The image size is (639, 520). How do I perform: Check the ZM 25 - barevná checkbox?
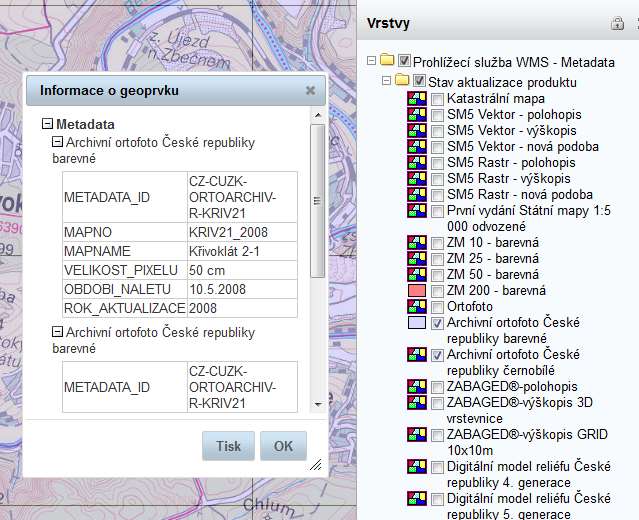(437, 259)
